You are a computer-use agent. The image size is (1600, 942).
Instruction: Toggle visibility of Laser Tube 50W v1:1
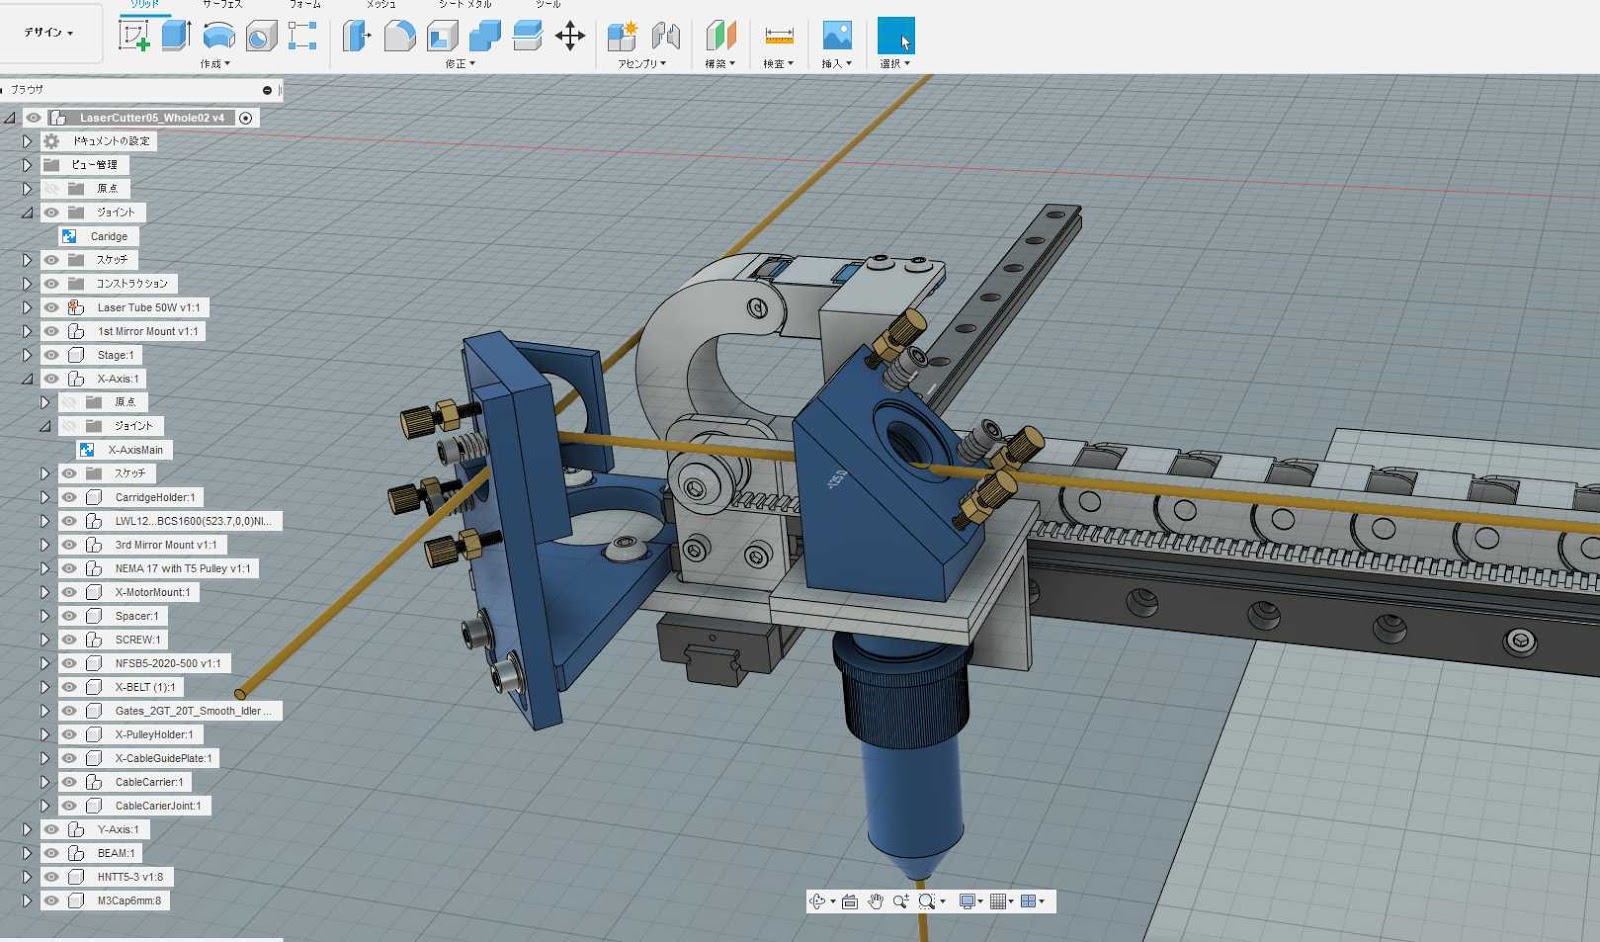[x=52, y=307]
